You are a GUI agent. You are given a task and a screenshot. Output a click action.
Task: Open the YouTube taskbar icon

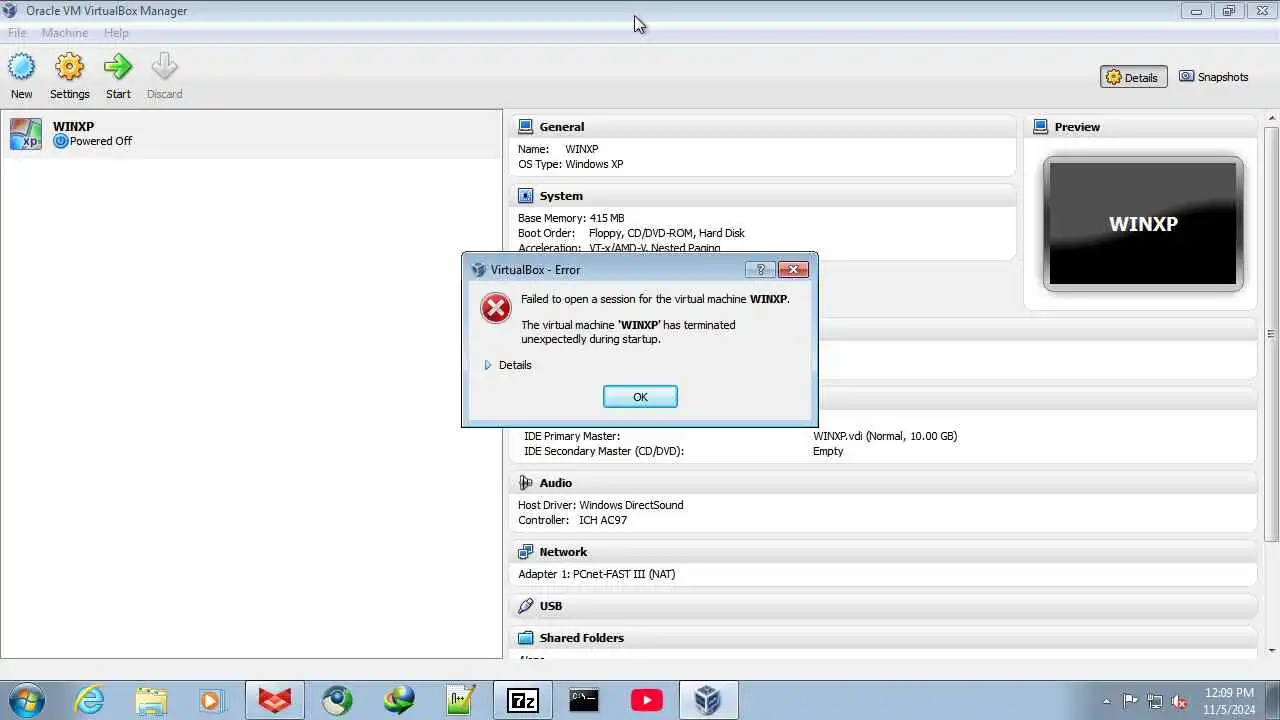point(646,700)
